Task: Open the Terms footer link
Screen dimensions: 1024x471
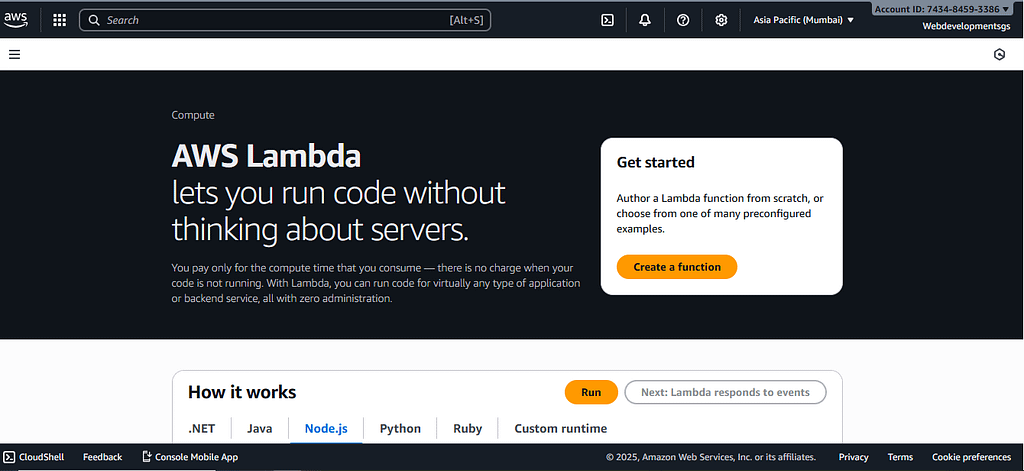Action: 900,457
